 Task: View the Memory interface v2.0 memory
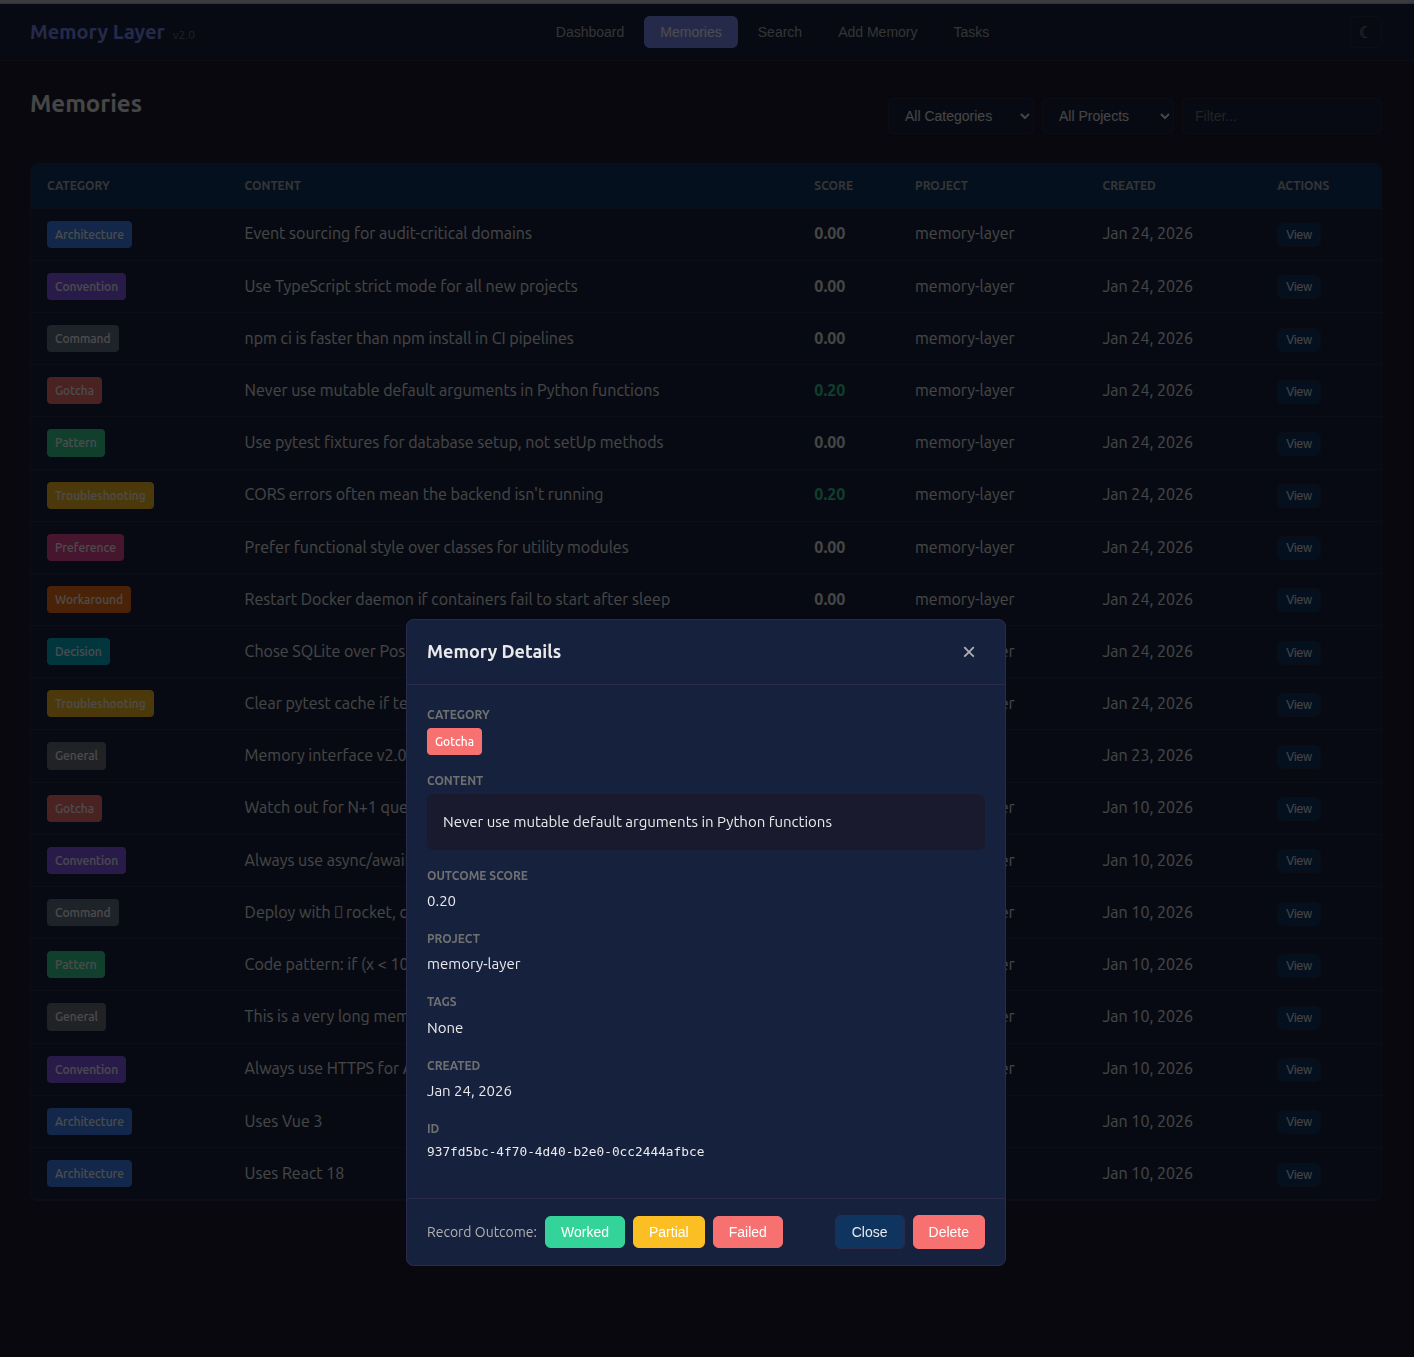[1299, 757]
